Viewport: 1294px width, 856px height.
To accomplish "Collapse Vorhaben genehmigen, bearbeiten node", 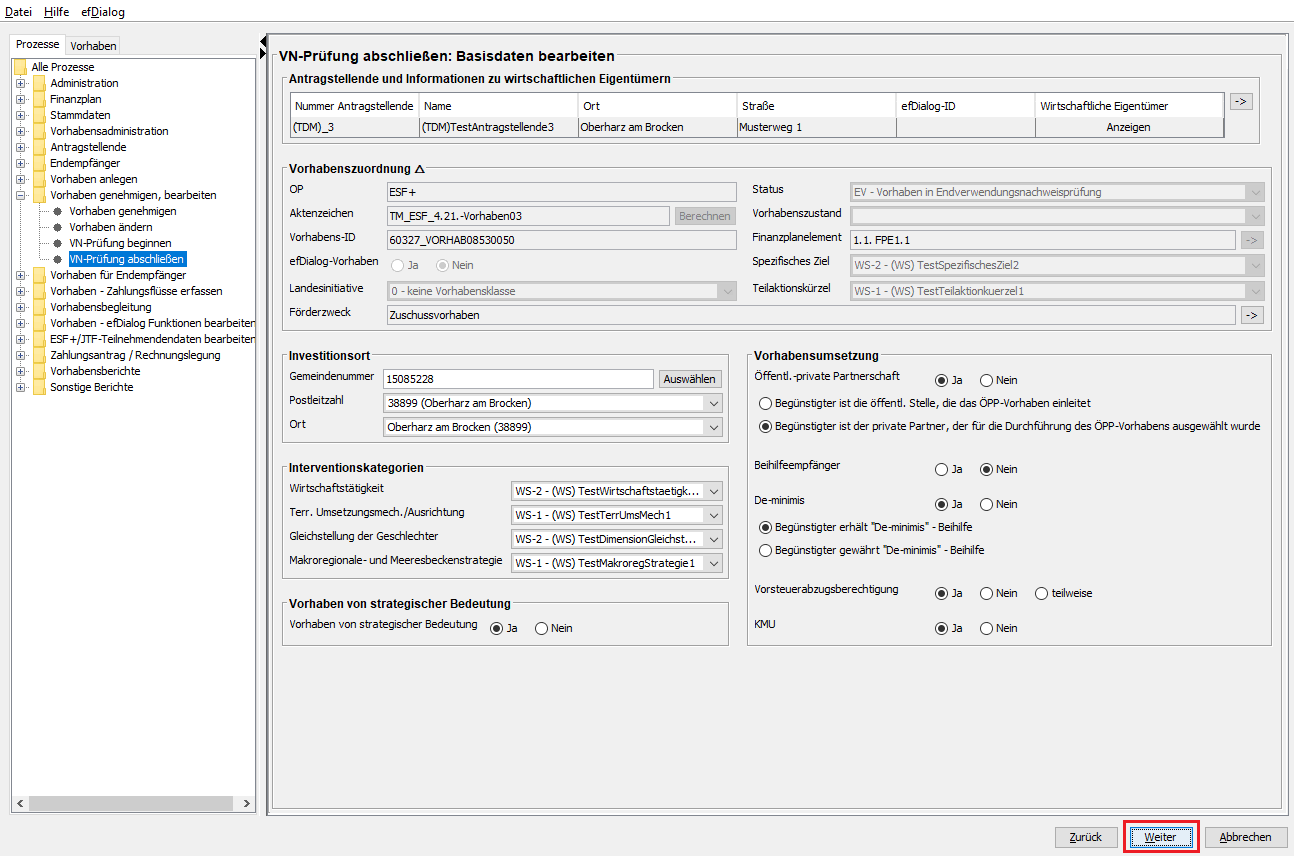I will click(x=20, y=195).
